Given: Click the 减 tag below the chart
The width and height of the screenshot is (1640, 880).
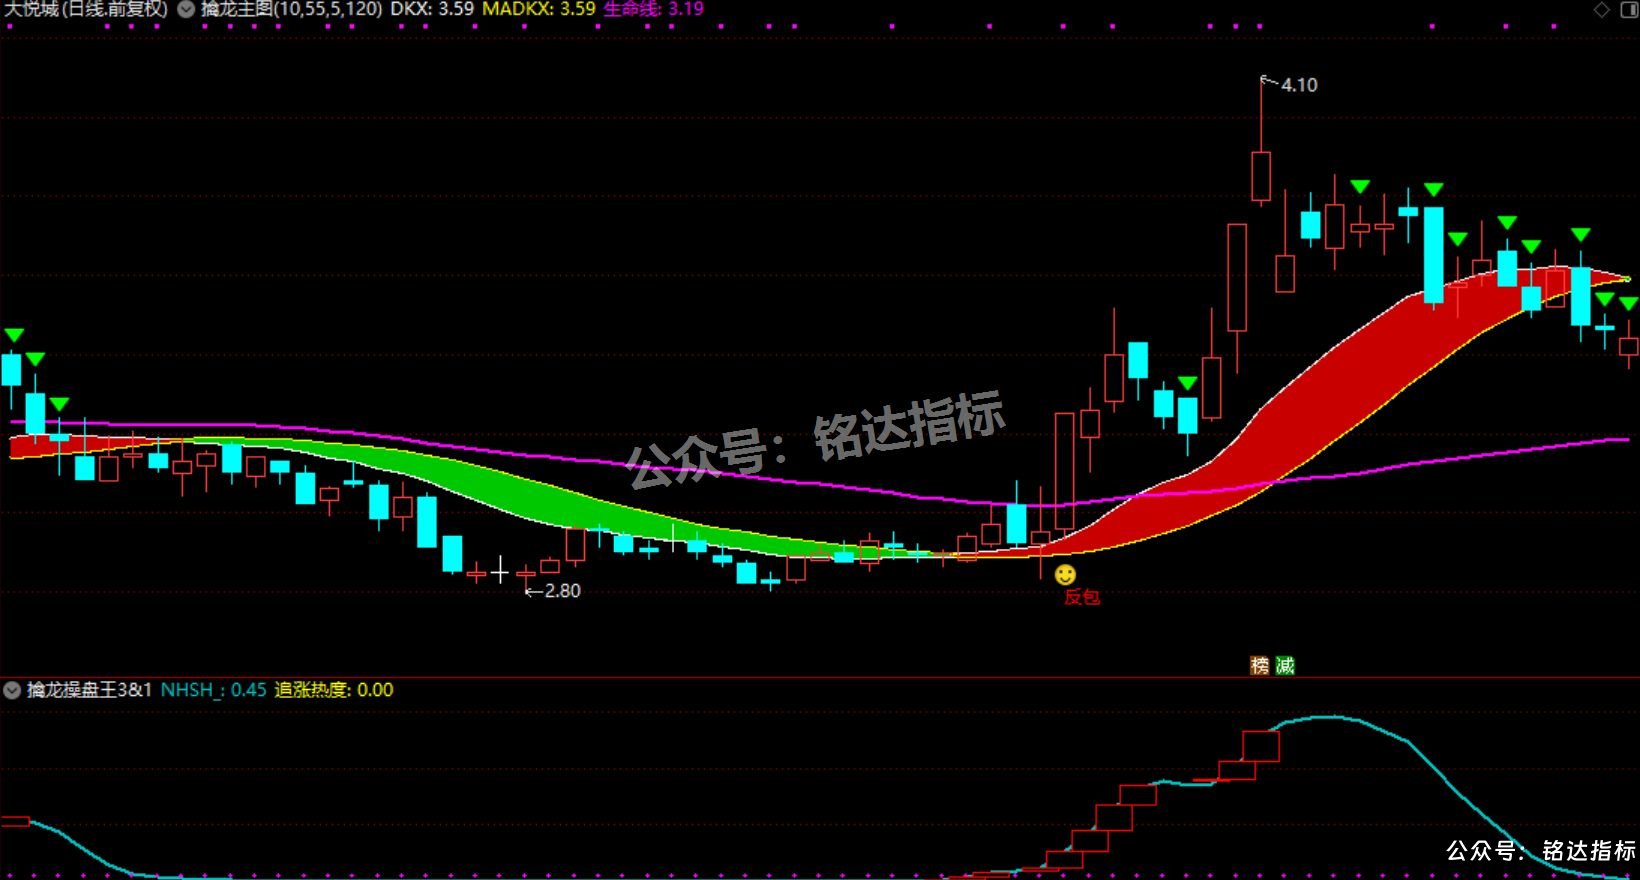Looking at the screenshot, I should click(1285, 665).
